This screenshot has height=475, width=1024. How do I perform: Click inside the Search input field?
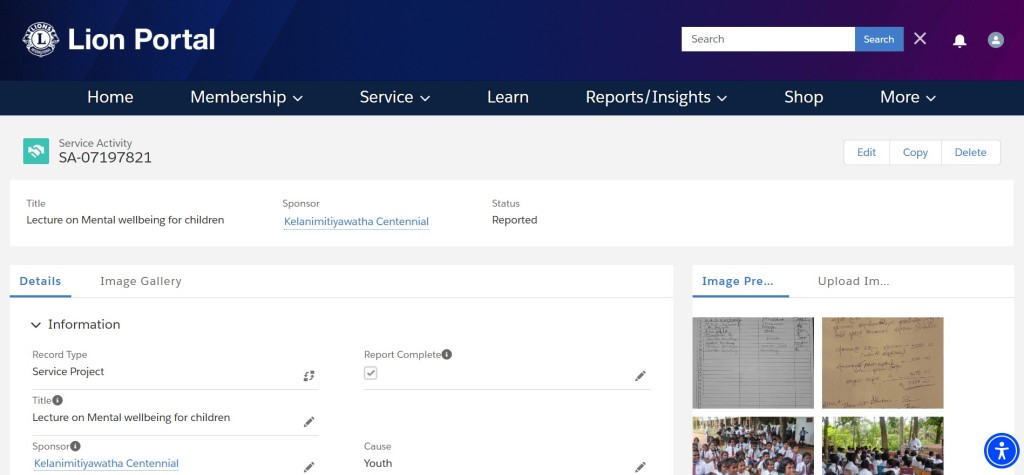[768, 39]
